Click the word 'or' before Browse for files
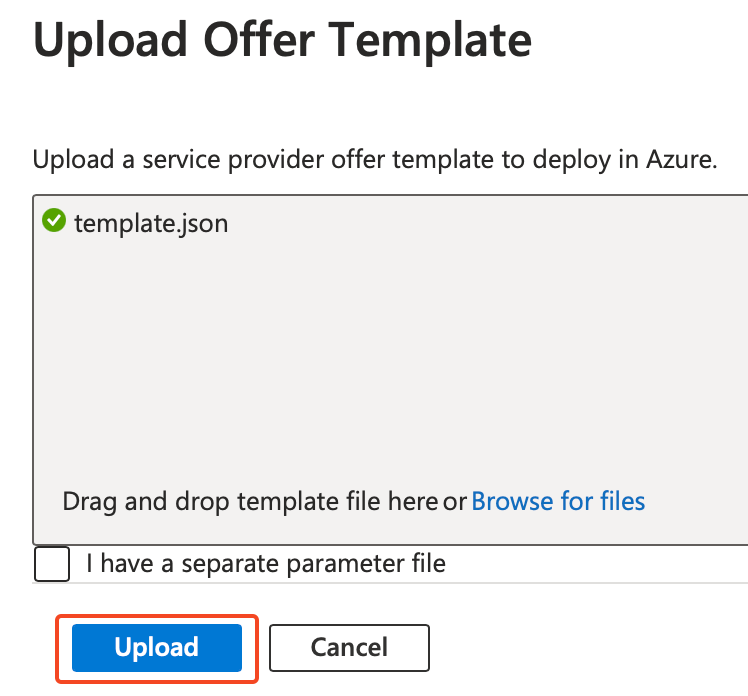Viewport: 748px width, 696px height. pos(455,500)
